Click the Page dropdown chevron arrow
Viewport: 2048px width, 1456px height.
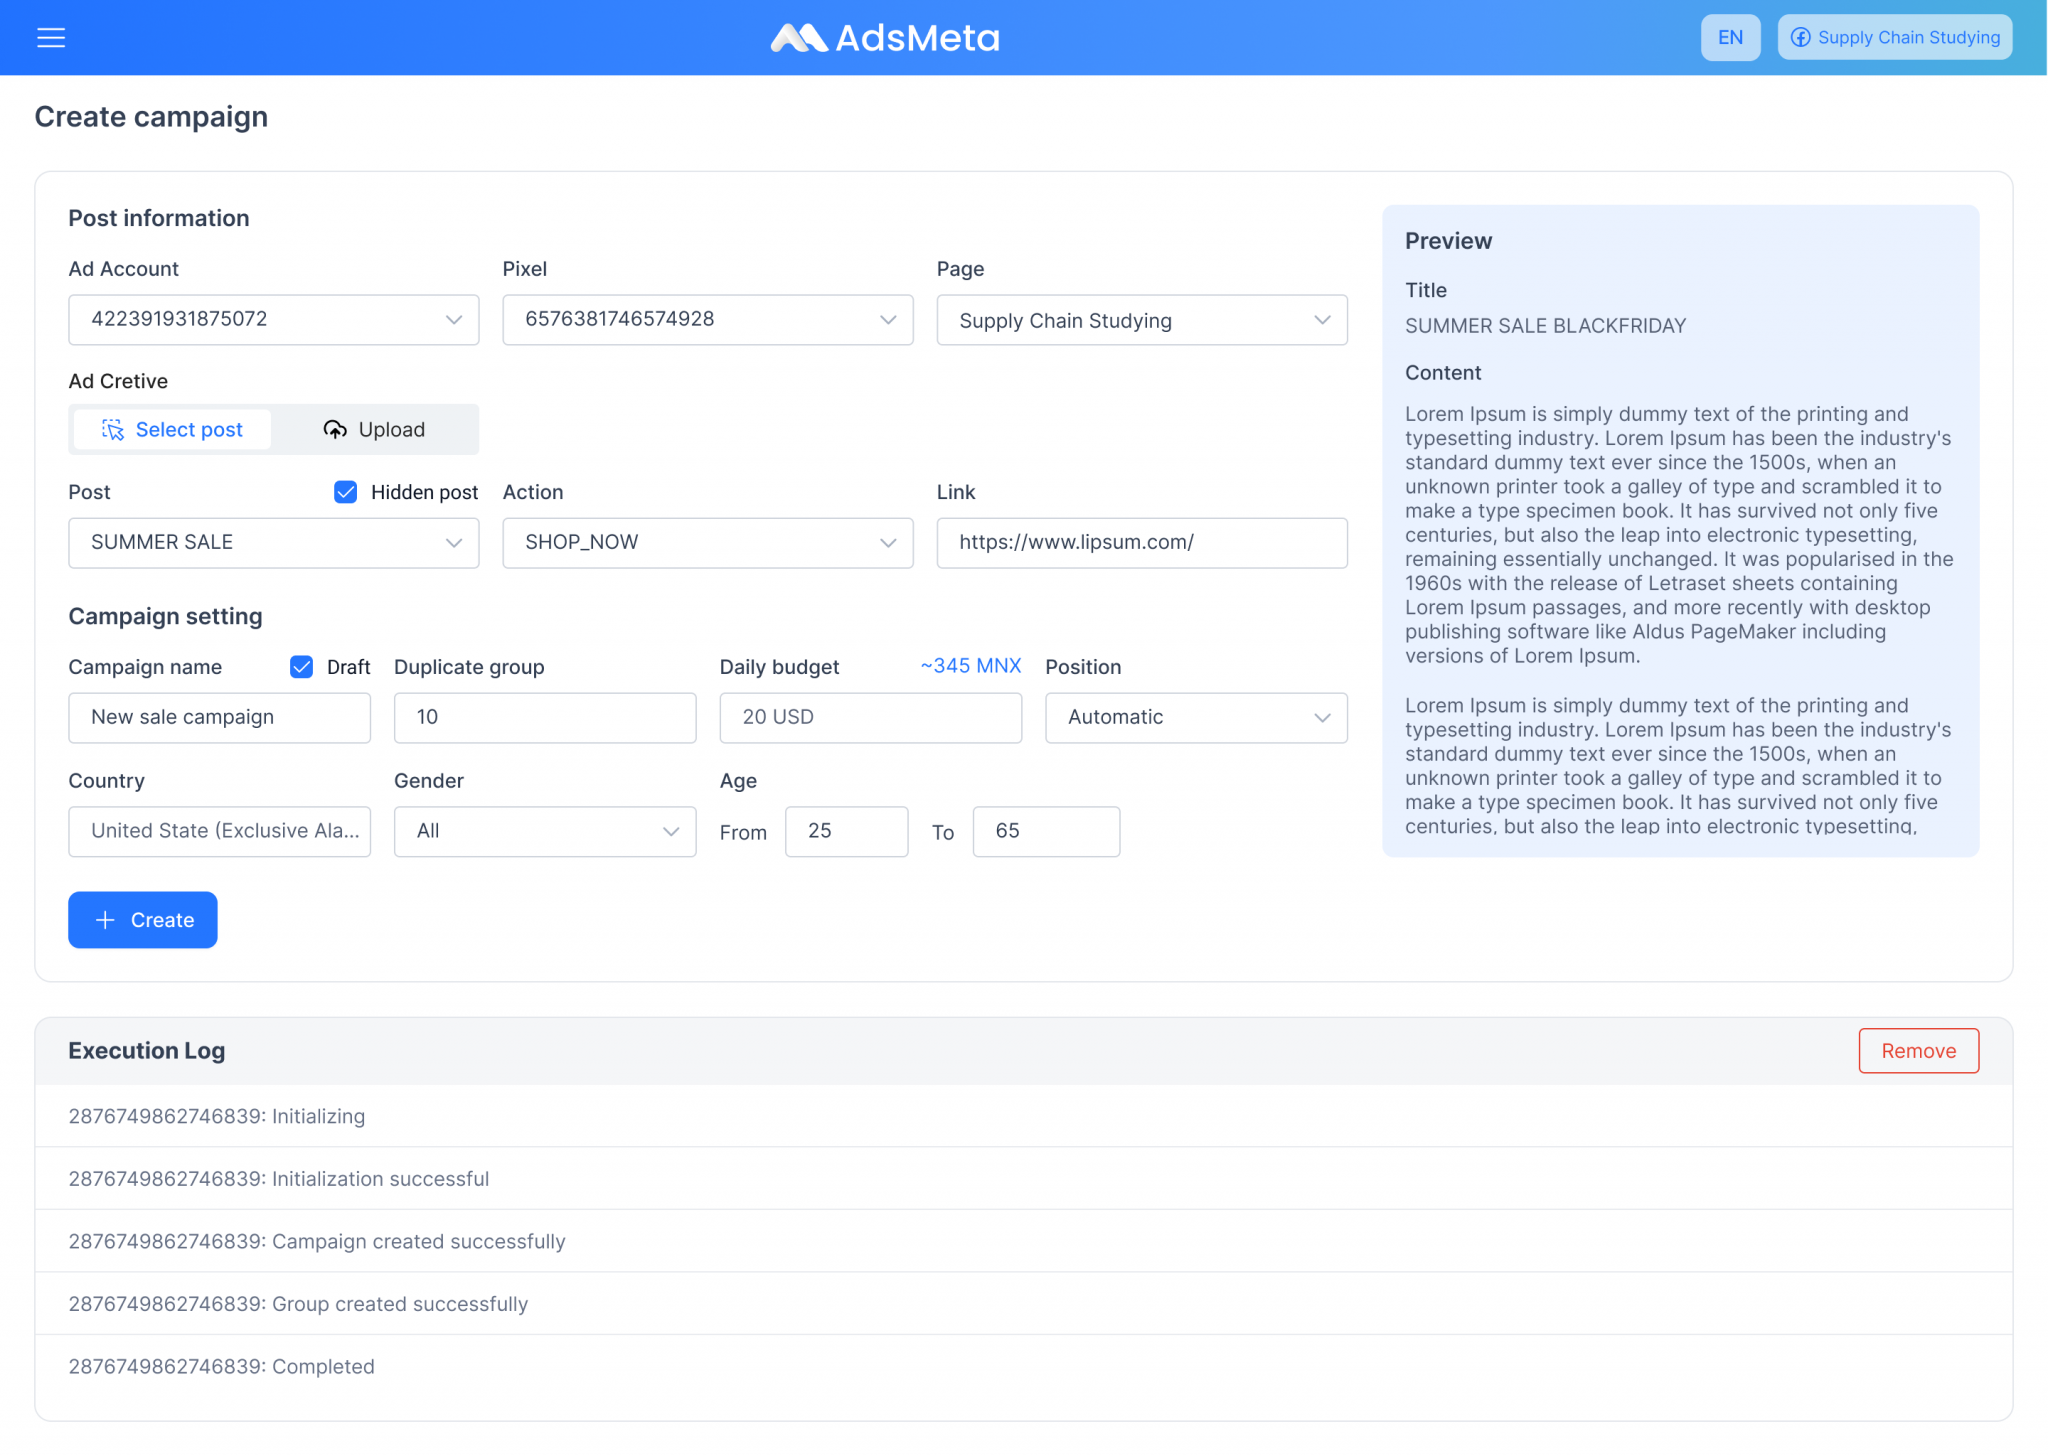tap(1322, 320)
